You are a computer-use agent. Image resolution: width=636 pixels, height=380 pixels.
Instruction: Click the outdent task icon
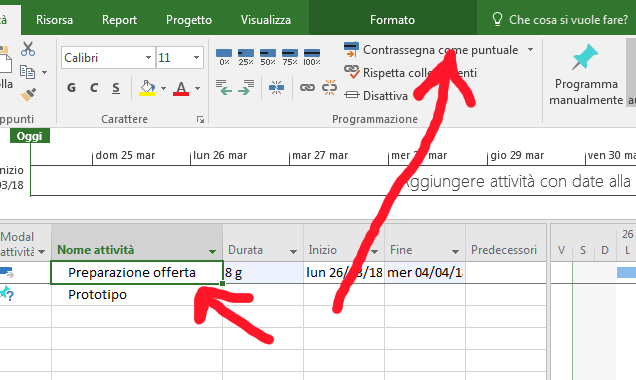223,87
